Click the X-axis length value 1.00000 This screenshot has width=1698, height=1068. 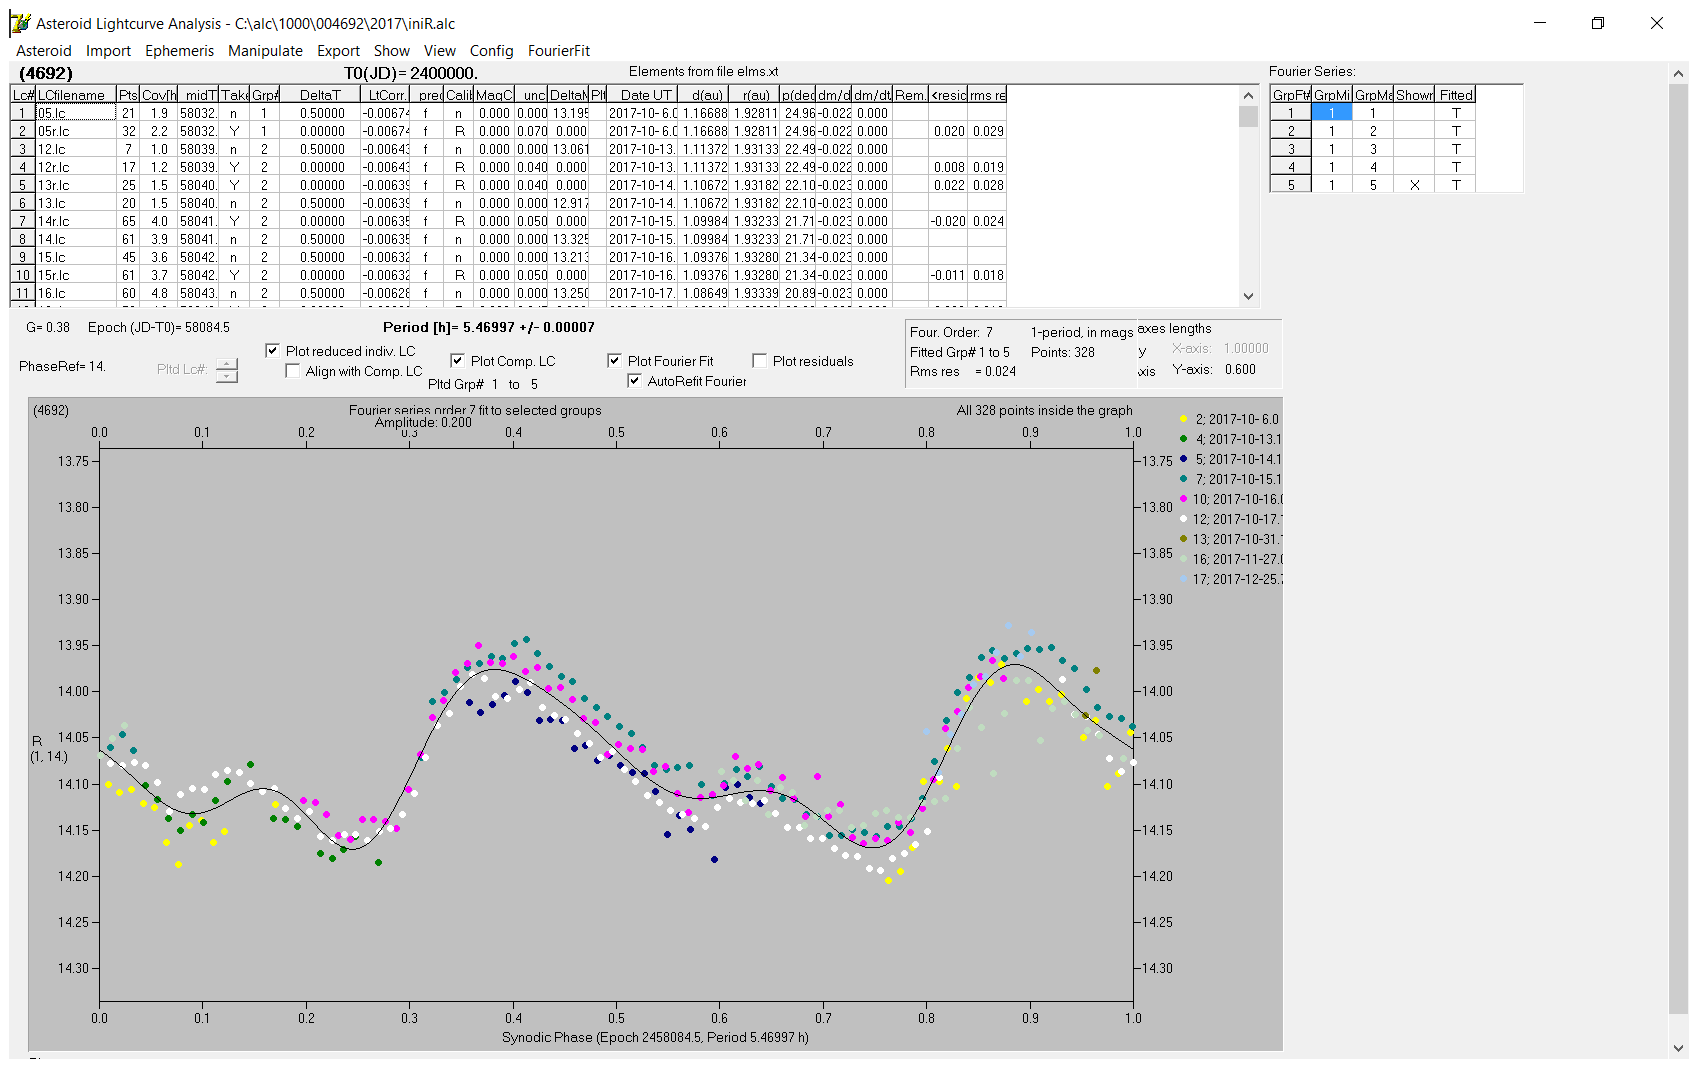click(1246, 348)
